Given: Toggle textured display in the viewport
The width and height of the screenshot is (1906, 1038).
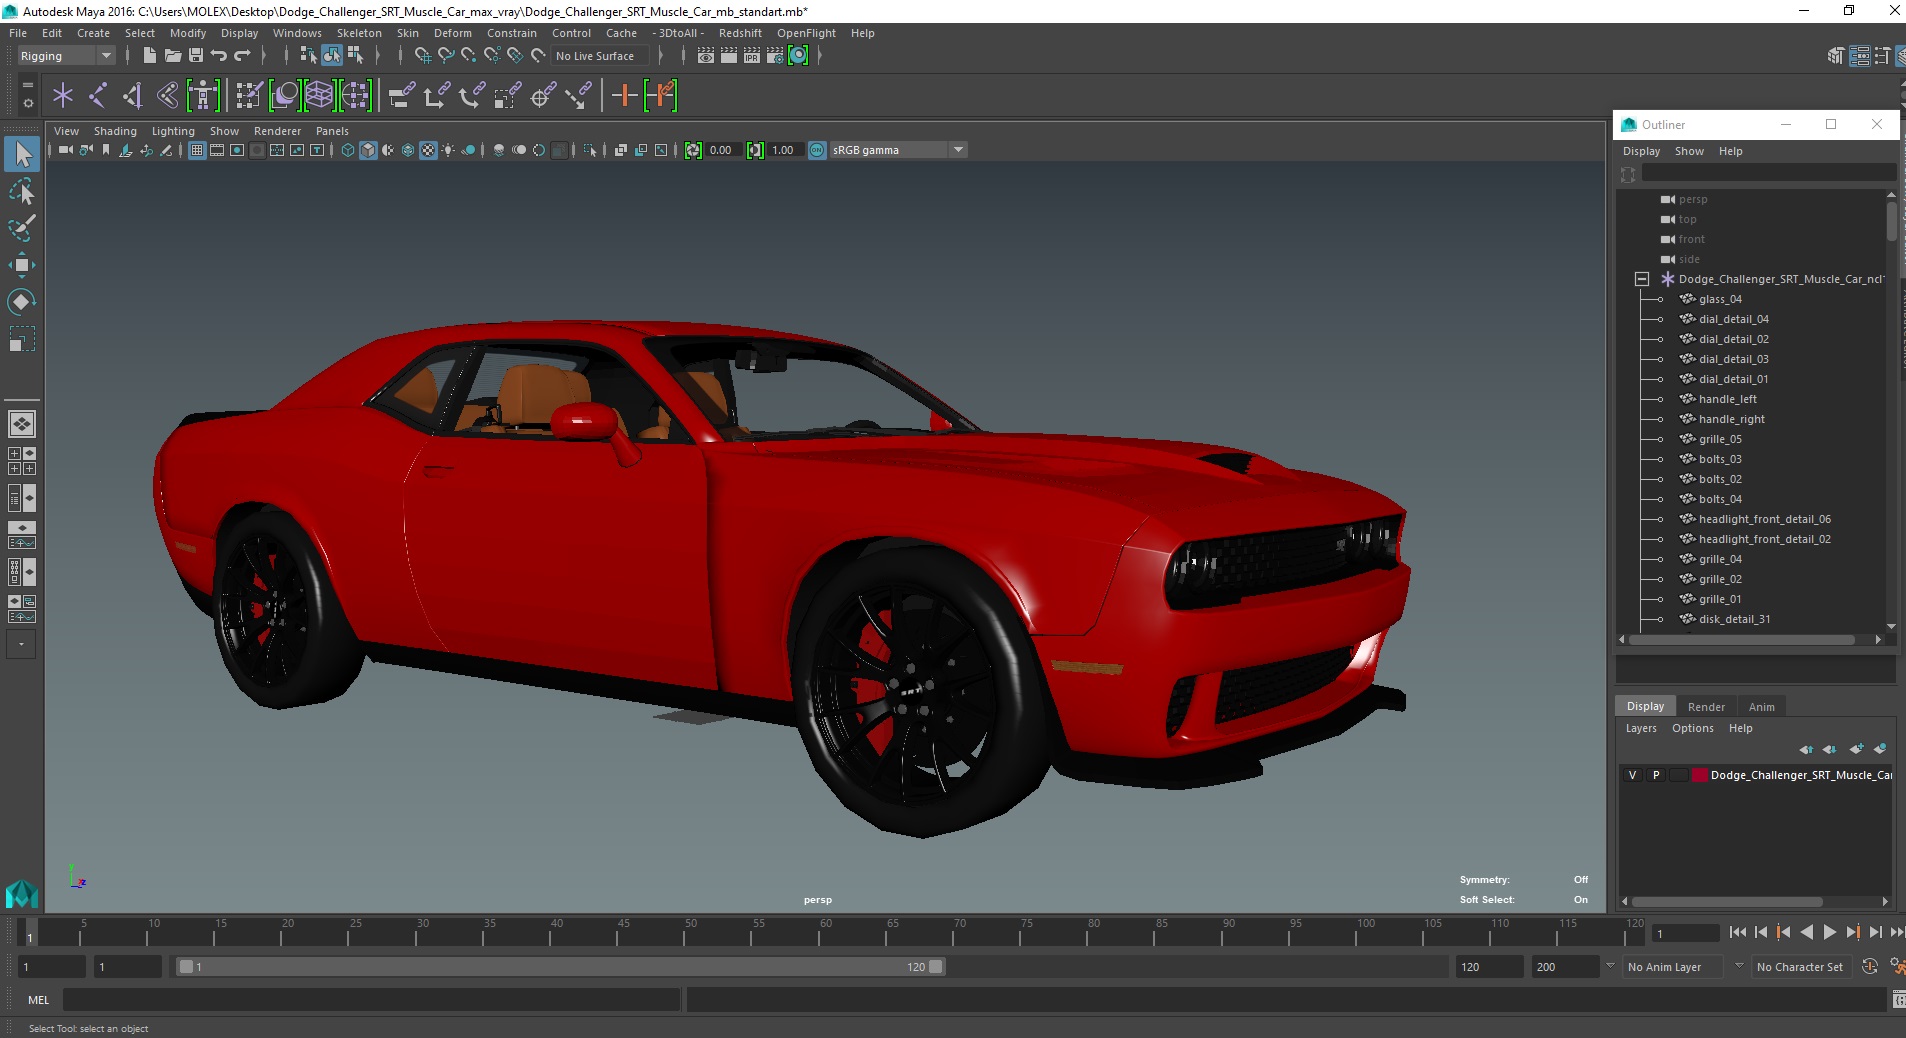Looking at the screenshot, I should pos(428,150).
